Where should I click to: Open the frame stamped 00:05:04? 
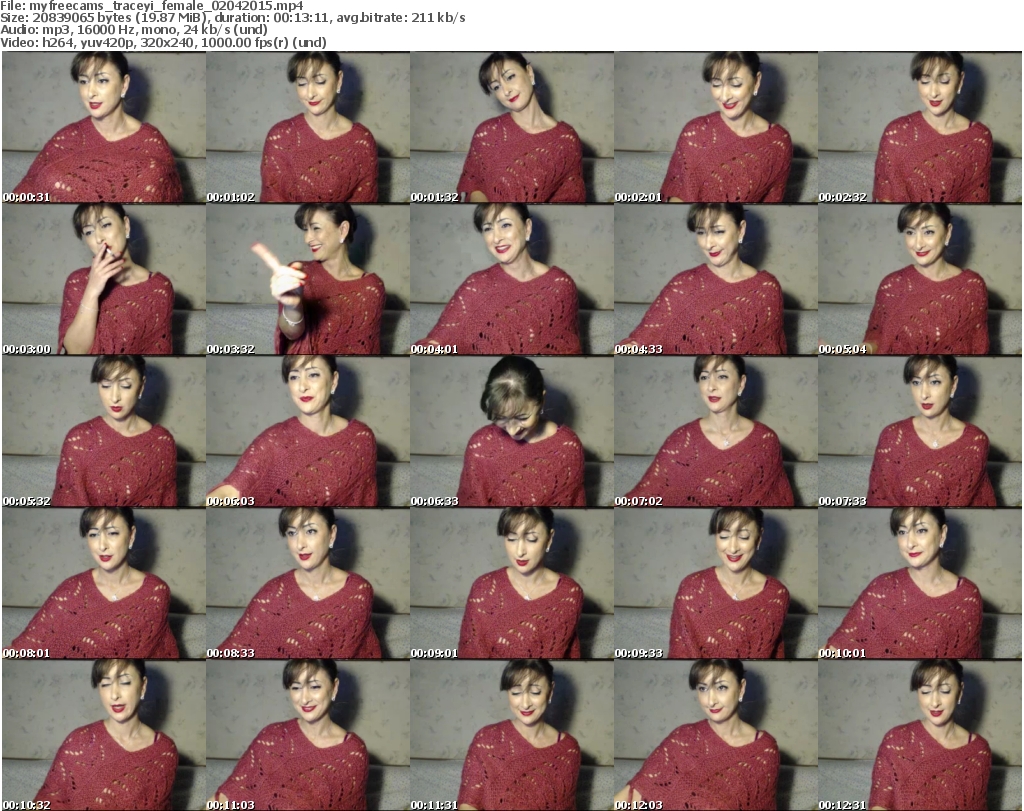click(x=920, y=279)
